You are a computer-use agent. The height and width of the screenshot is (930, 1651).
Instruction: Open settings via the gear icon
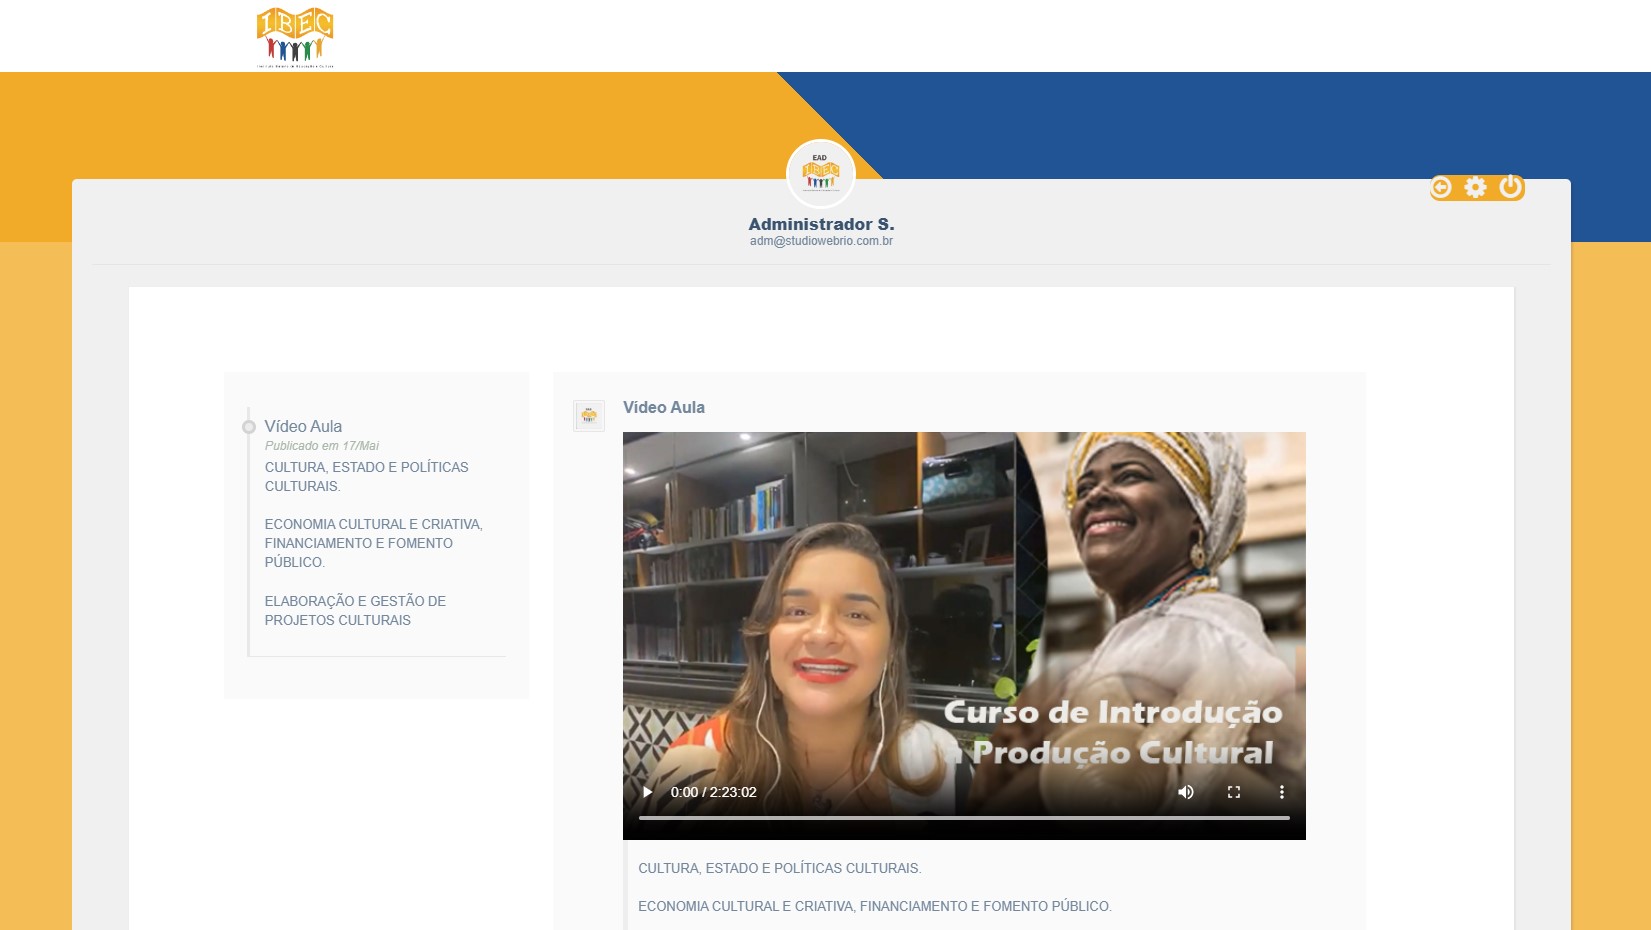(1475, 187)
